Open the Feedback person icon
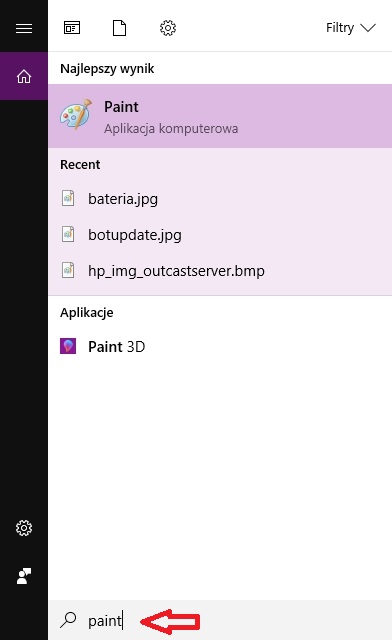This screenshot has height=640, width=392. (24, 576)
